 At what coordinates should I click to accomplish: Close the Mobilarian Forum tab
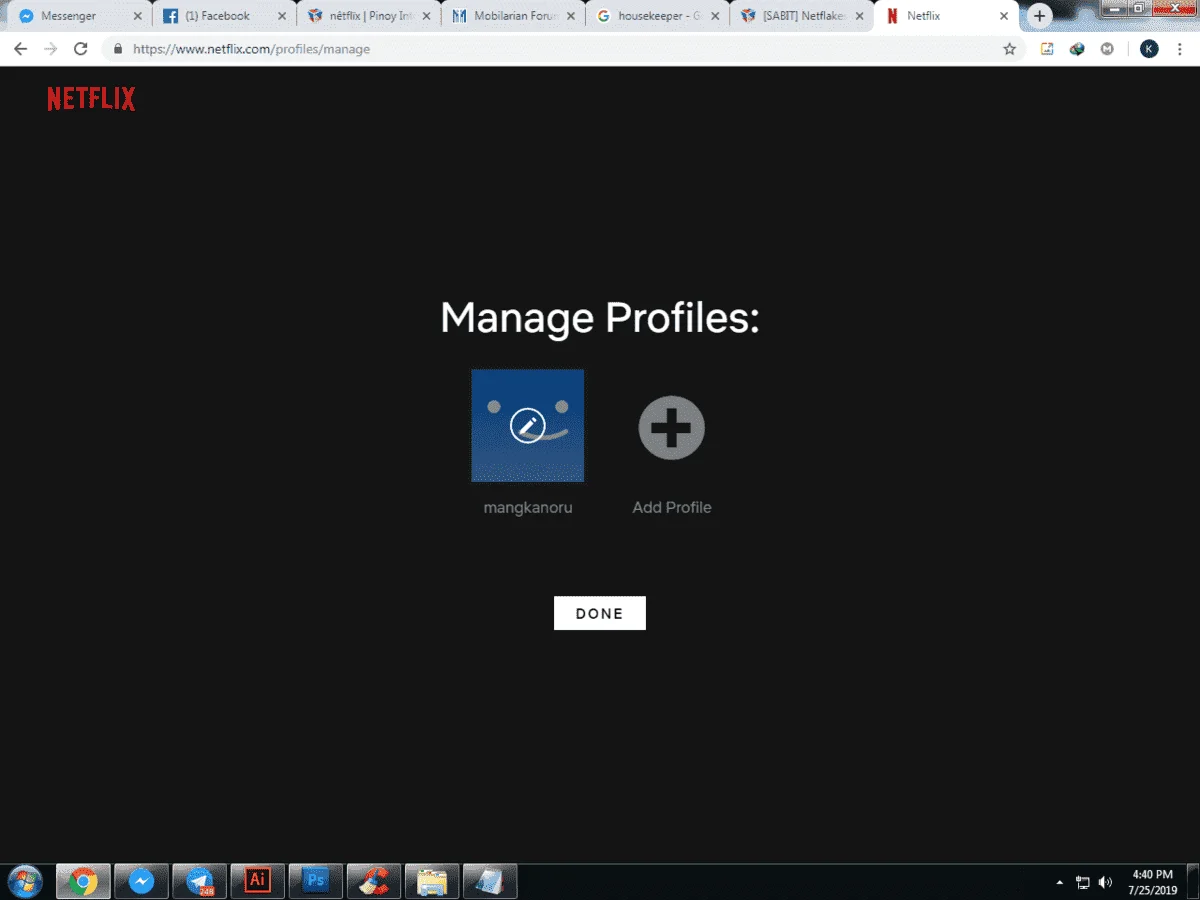(570, 16)
